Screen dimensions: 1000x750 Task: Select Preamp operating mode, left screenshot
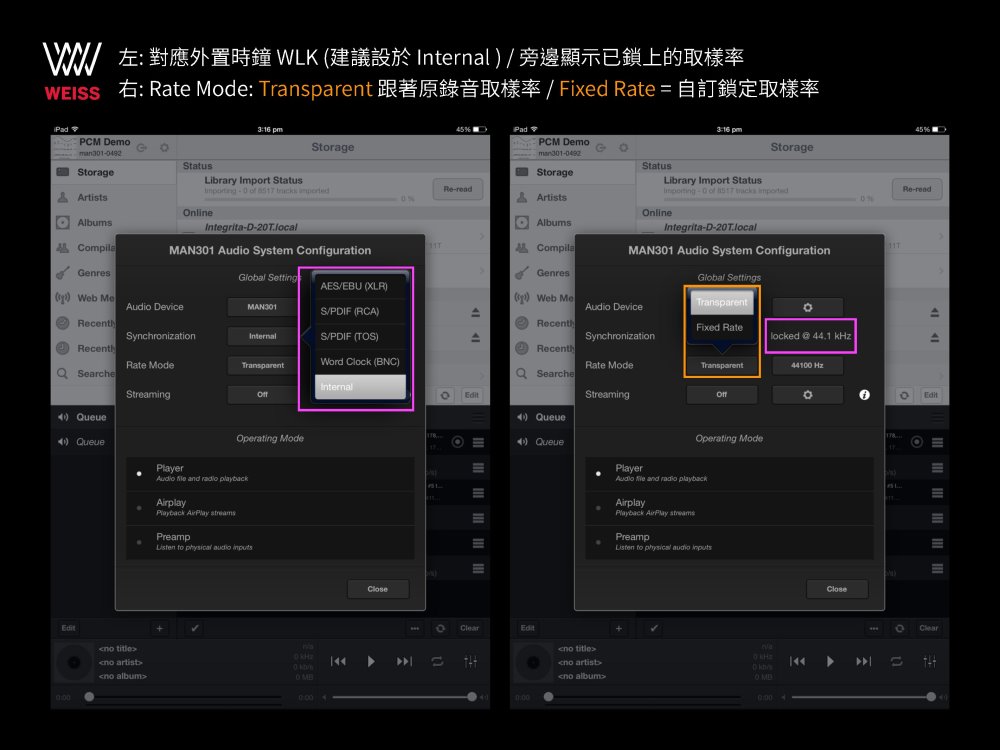270,542
